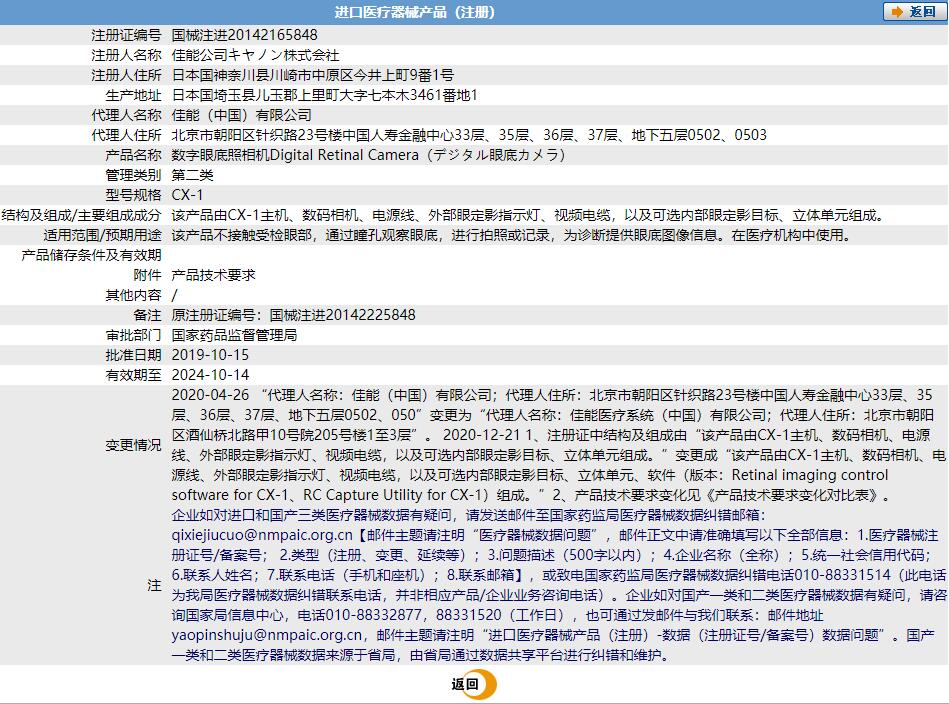Screen dimensions: 949x704
Task: Click registrant address 日本国神奈川县川崎市中原区
Action: [262, 75]
